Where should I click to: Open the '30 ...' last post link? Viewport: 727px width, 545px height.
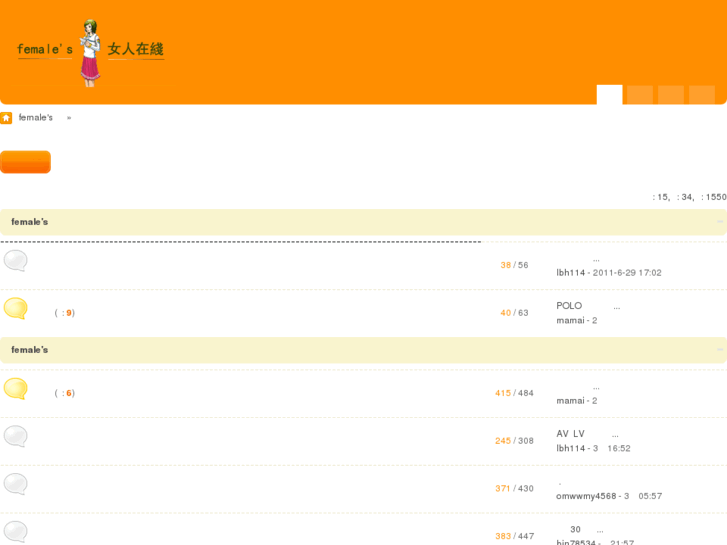587,530
